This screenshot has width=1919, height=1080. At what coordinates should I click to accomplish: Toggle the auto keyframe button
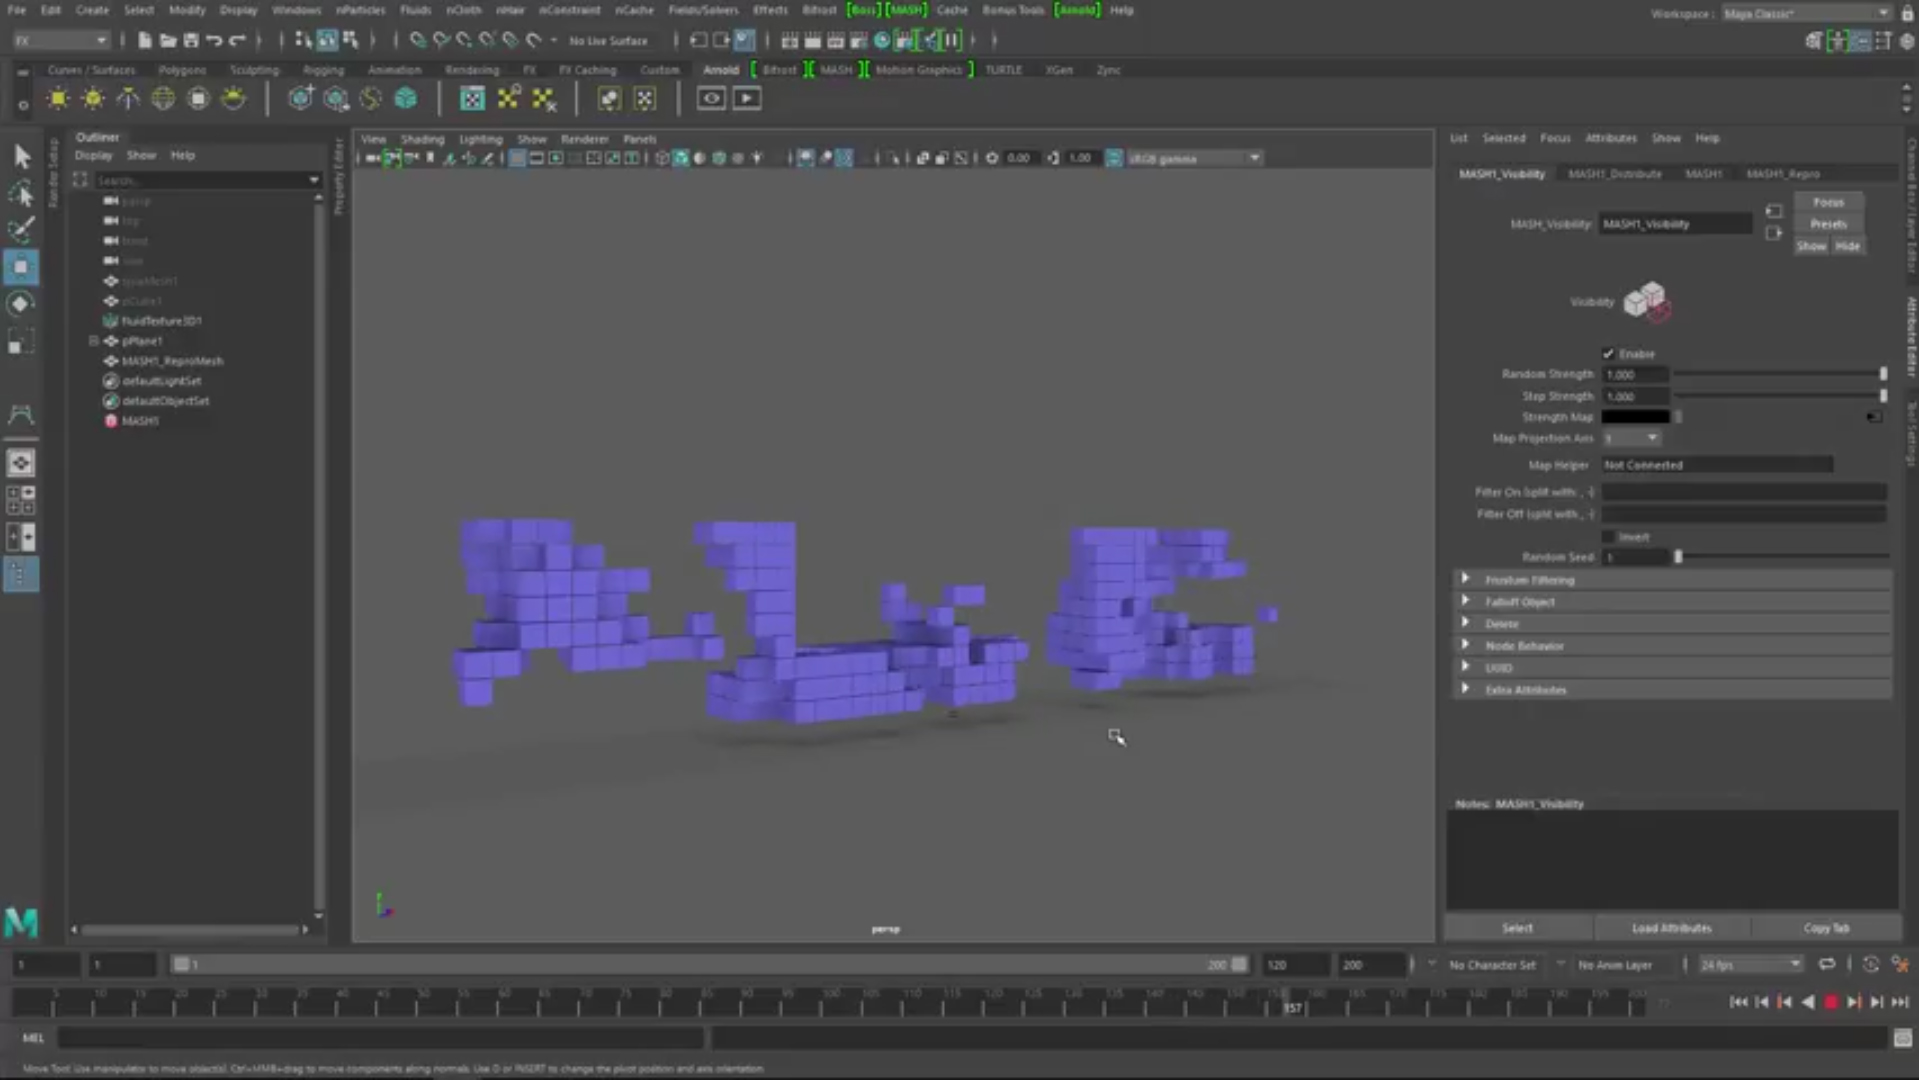1870,965
